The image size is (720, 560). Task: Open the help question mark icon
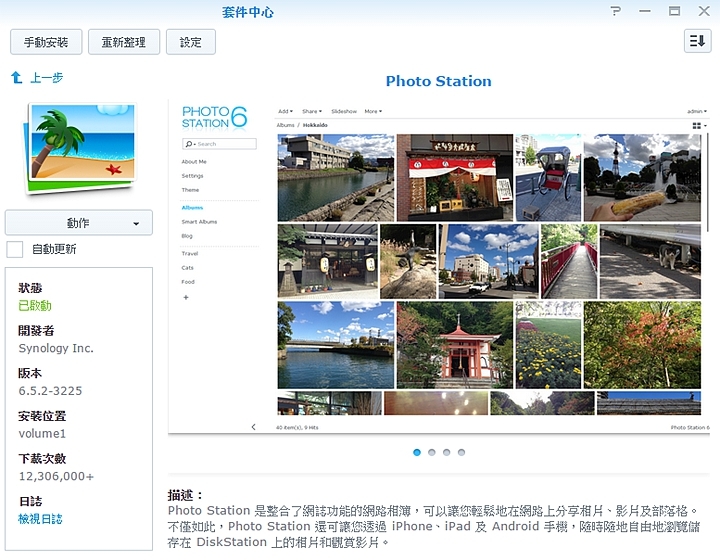point(616,11)
